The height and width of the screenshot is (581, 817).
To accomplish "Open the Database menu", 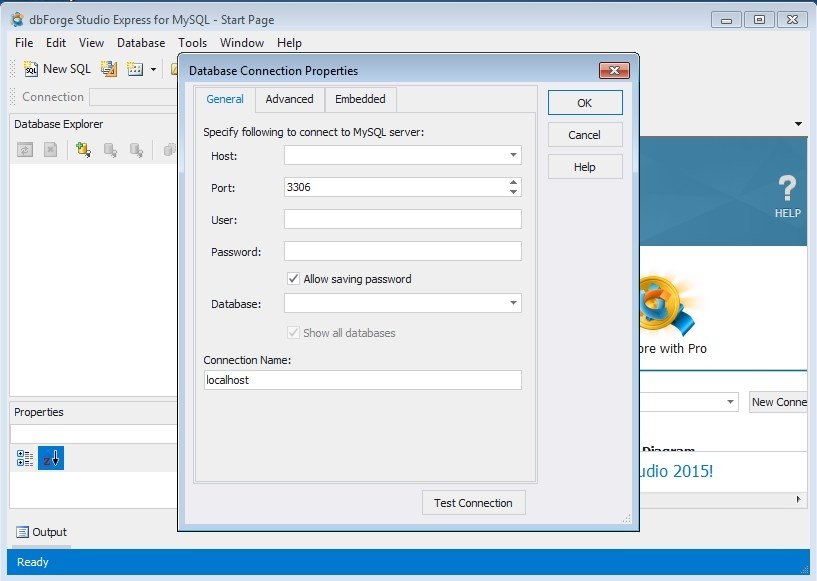I will 141,43.
